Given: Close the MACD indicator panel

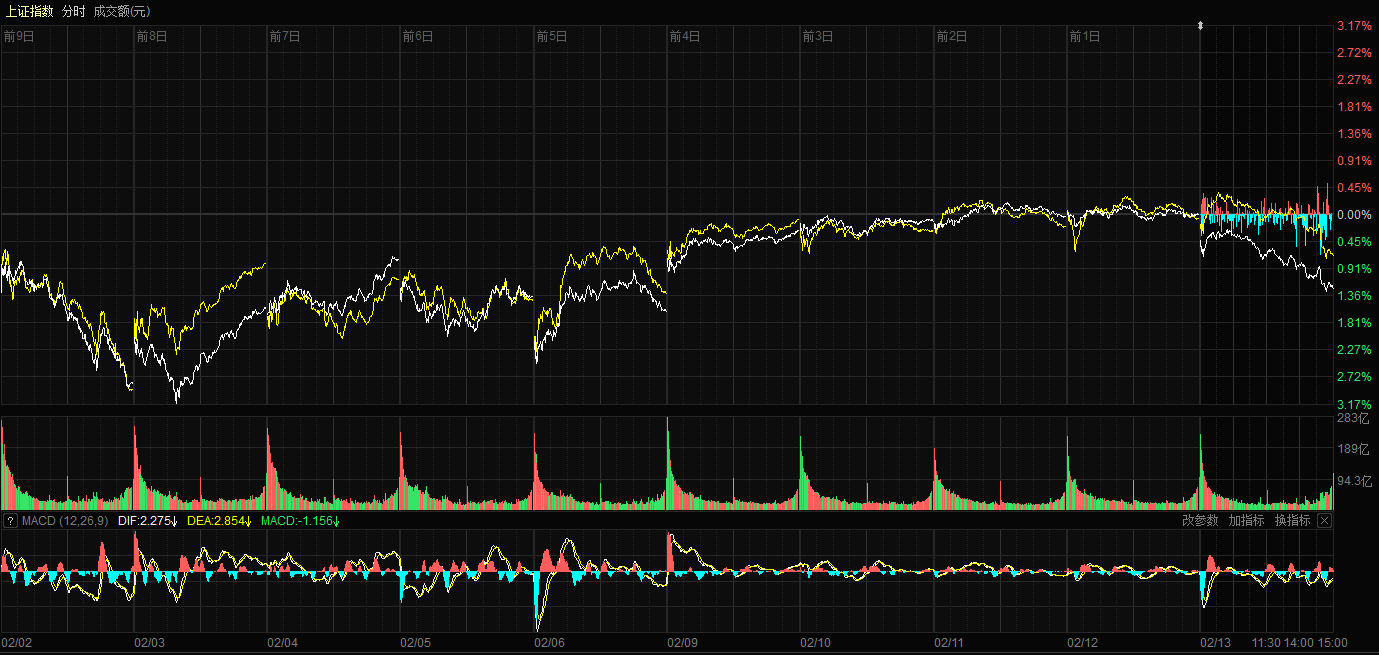Looking at the screenshot, I should (x=1324, y=521).
